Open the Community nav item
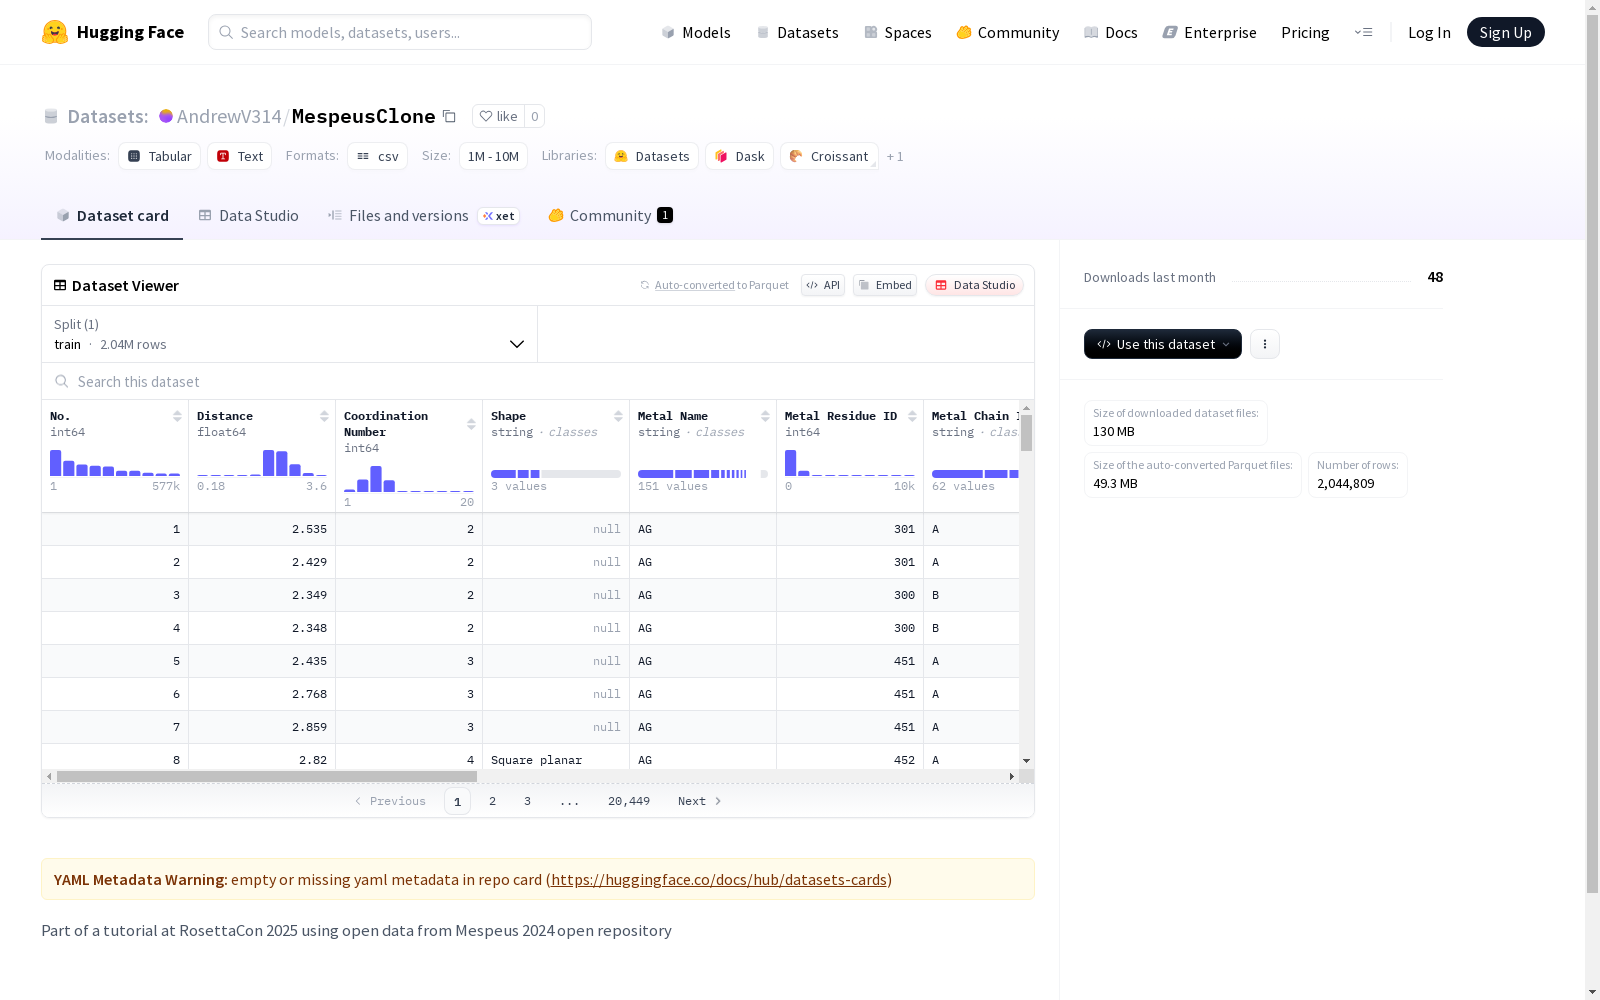 [1008, 32]
